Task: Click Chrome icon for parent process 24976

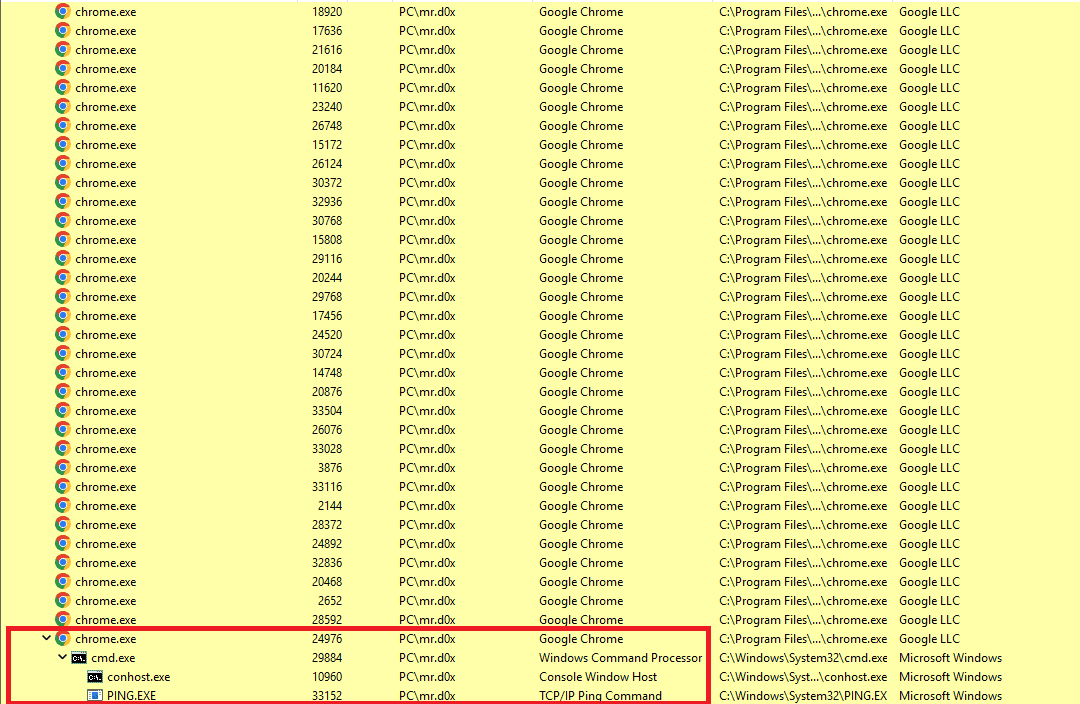Action: point(63,639)
